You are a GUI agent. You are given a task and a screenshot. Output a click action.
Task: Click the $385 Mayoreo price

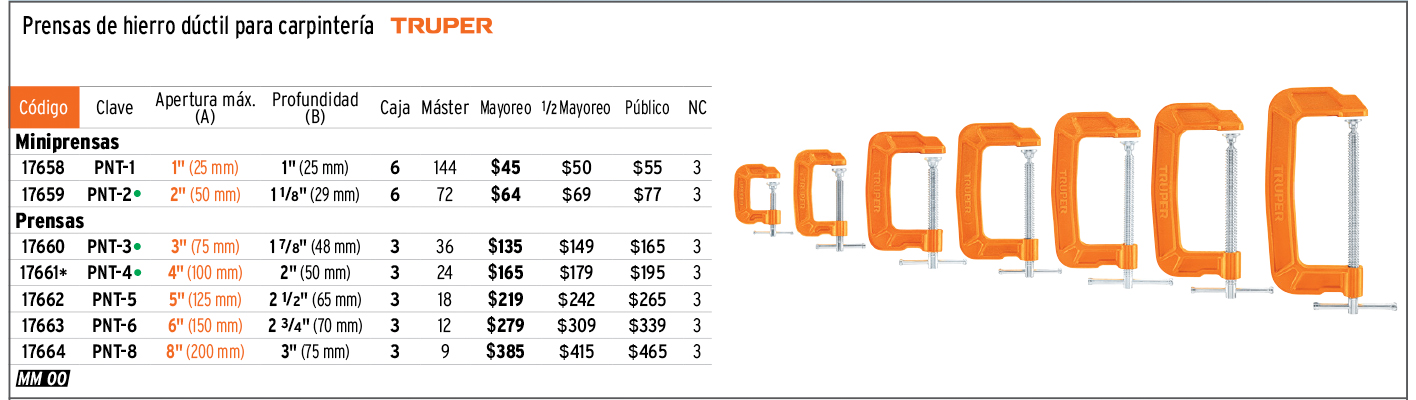[505, 351]
